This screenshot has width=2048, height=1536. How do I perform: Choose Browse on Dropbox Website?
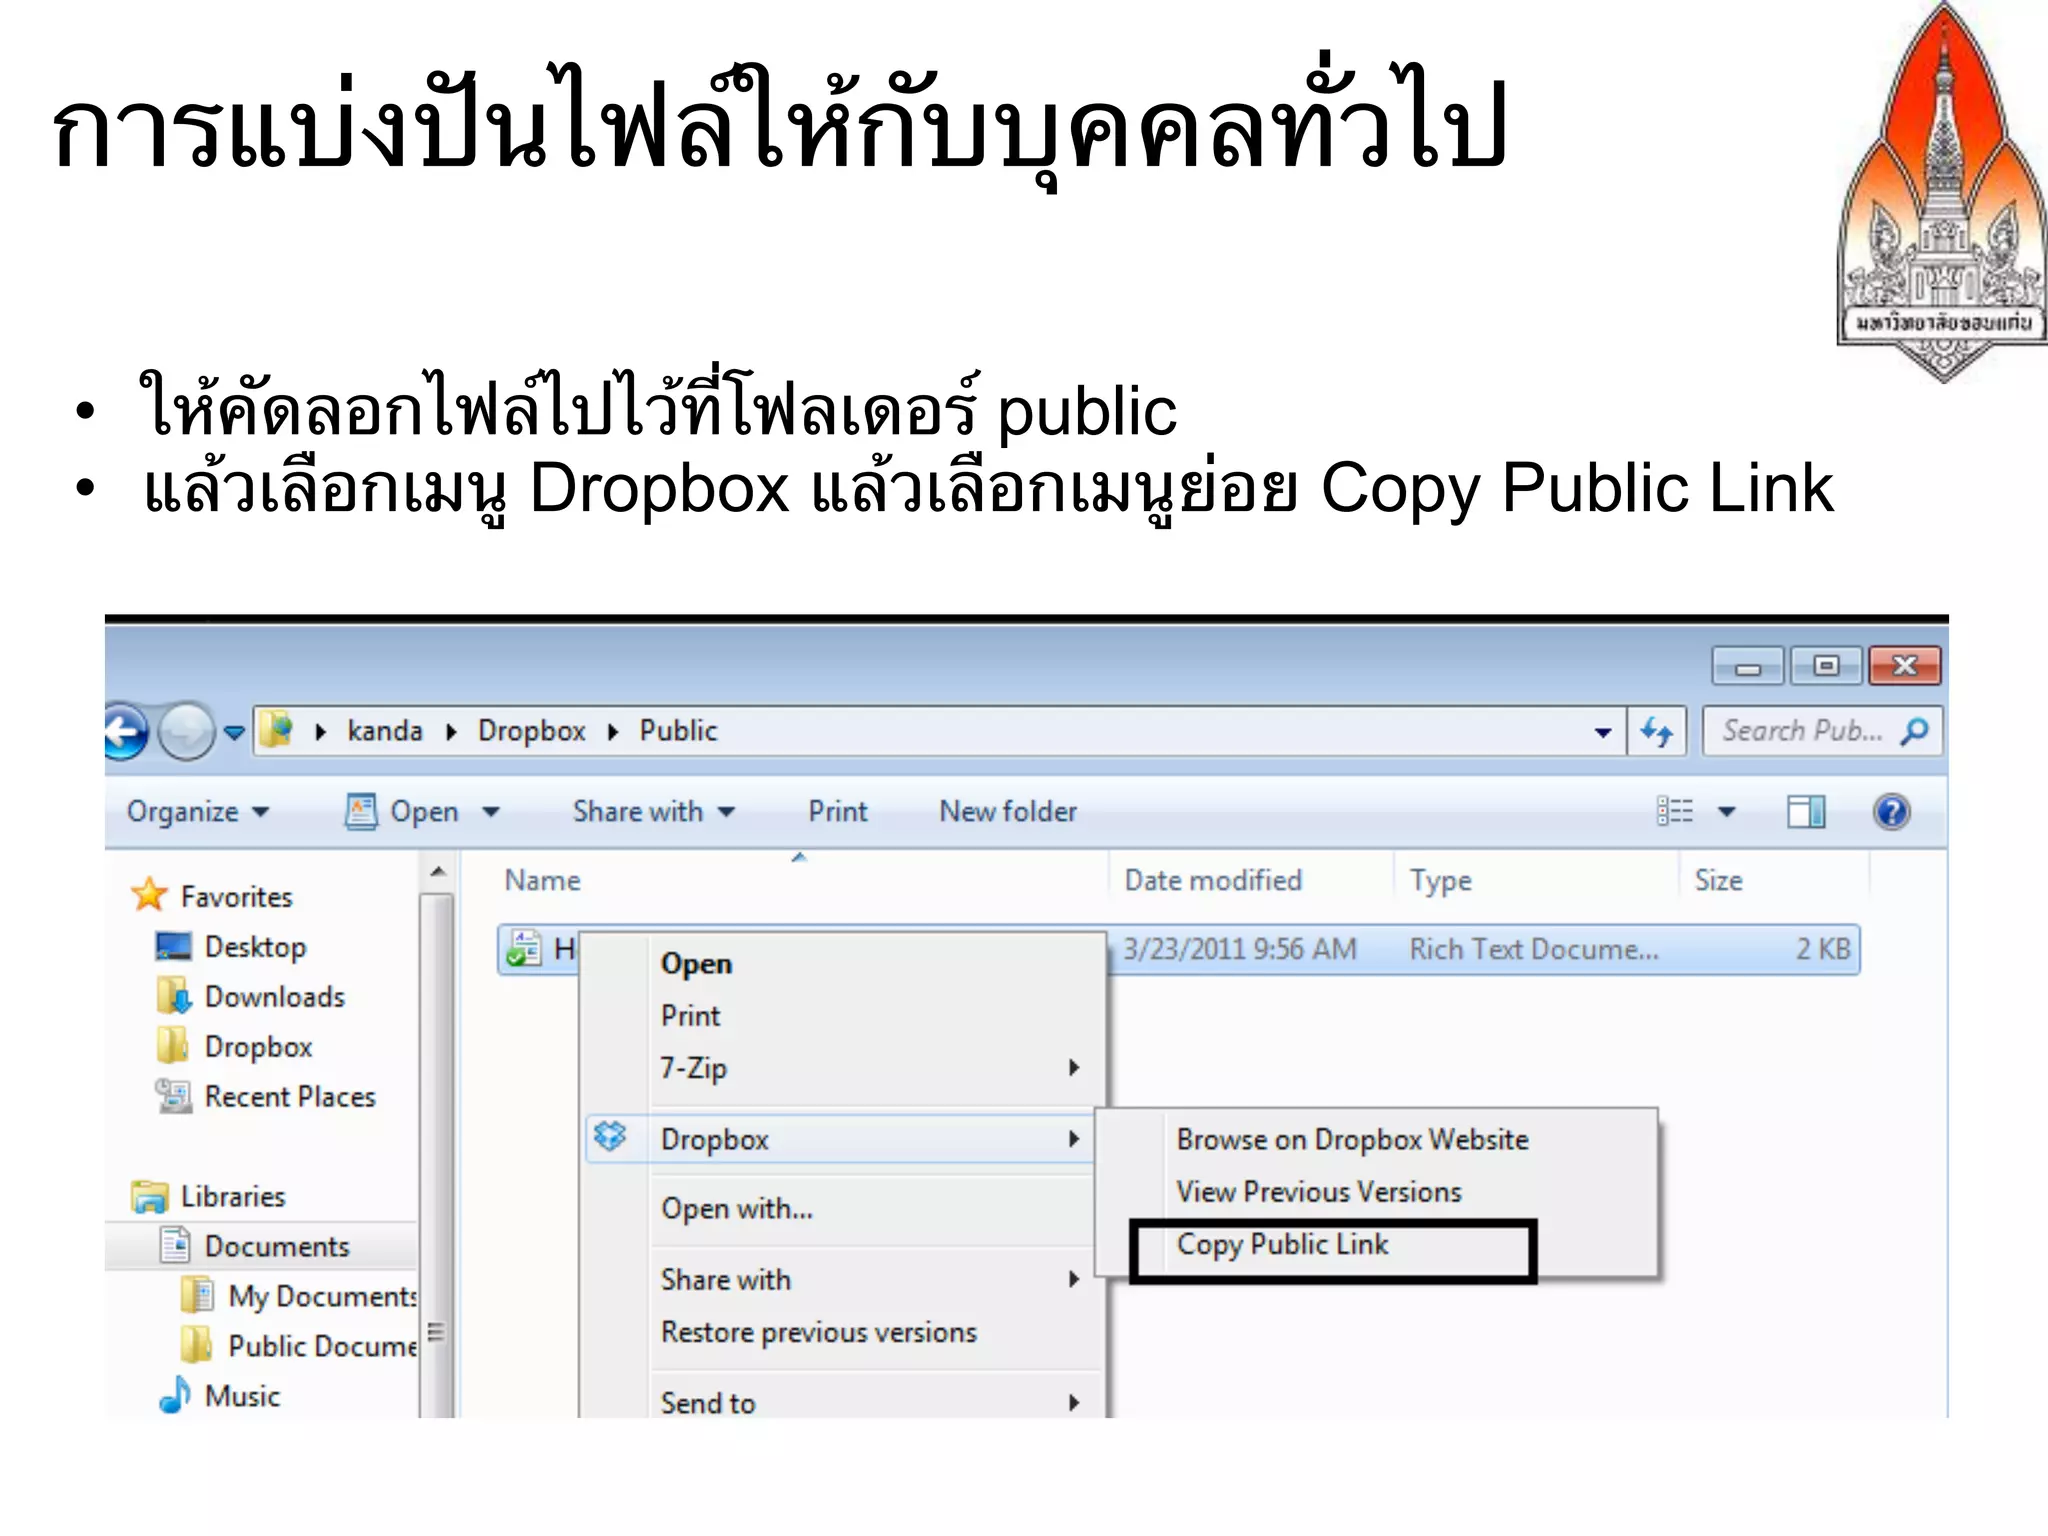(1352, 1140)
